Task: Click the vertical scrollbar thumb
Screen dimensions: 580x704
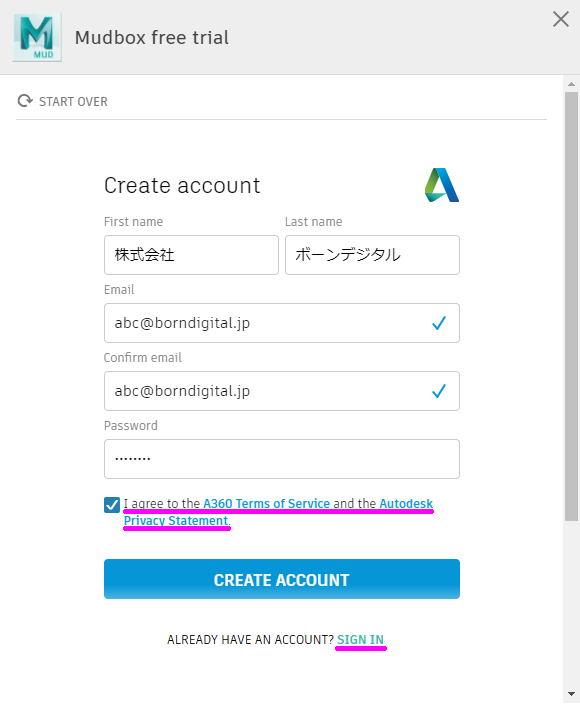Action: point(571,307)
